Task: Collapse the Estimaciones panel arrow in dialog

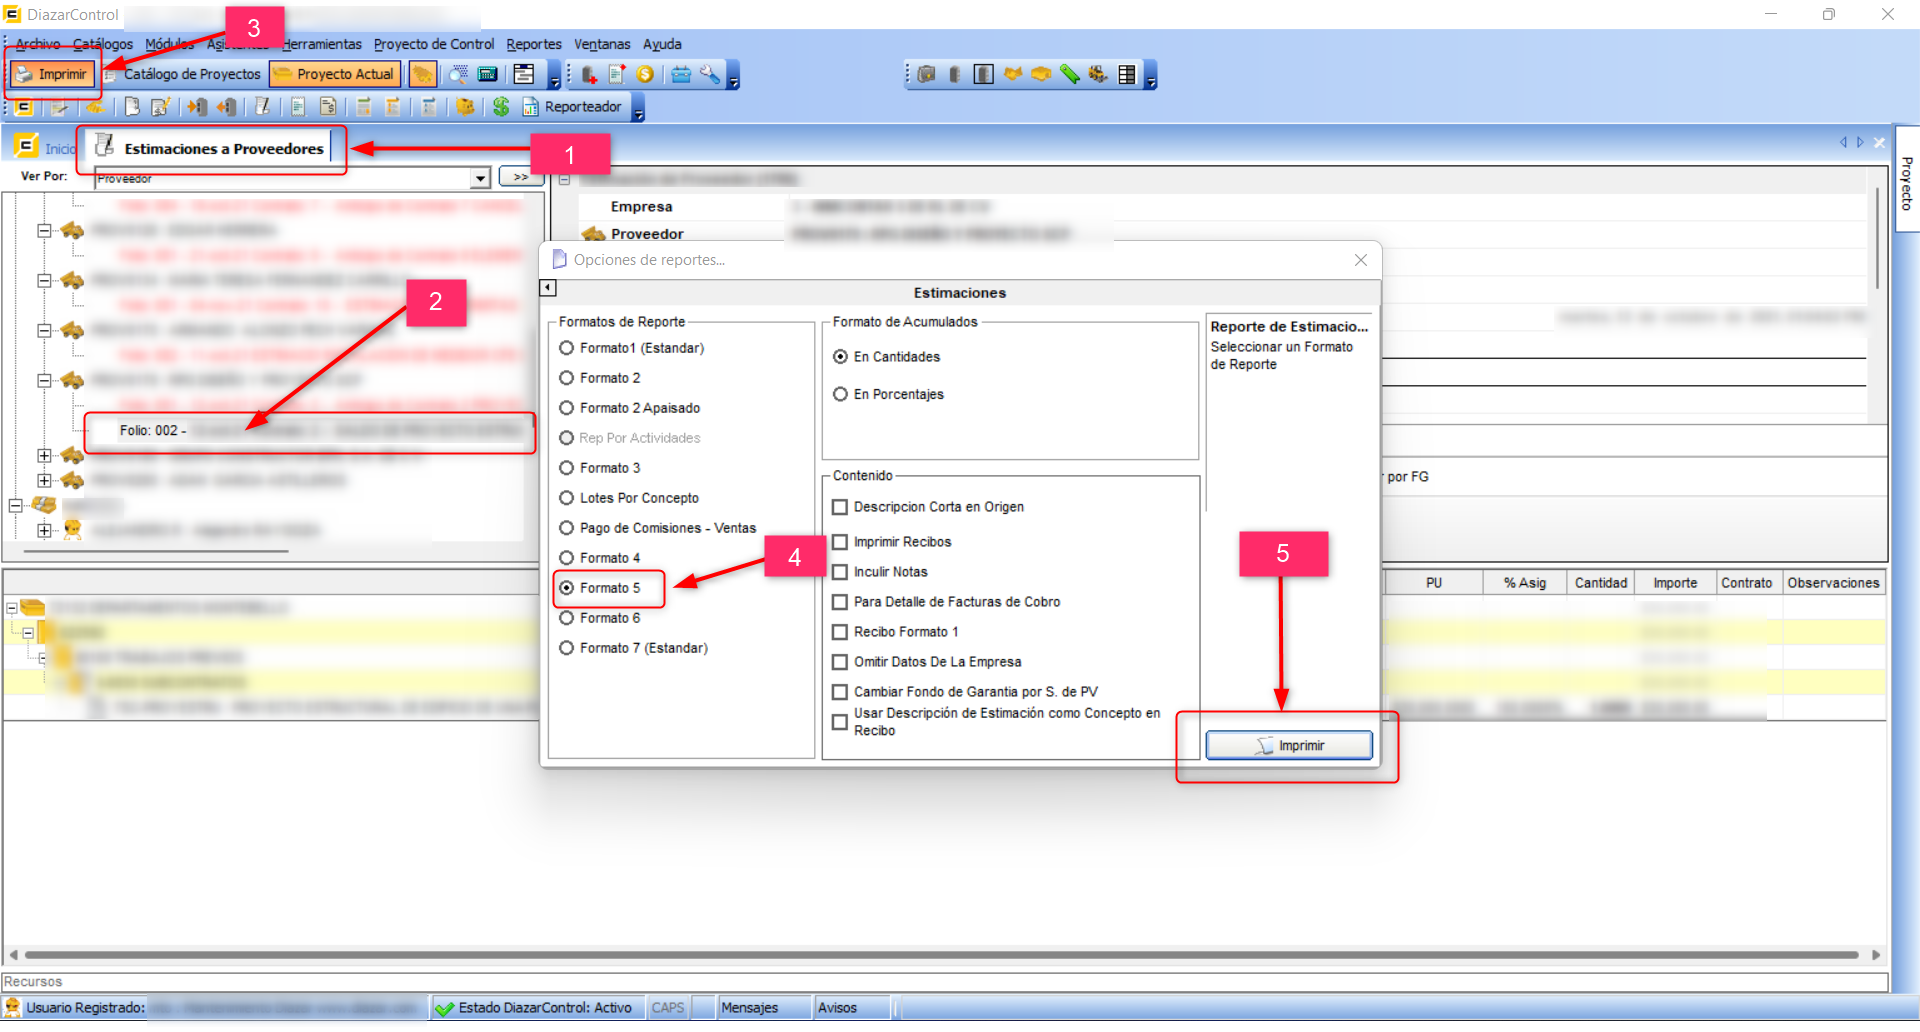Action: tap(548, 288)
